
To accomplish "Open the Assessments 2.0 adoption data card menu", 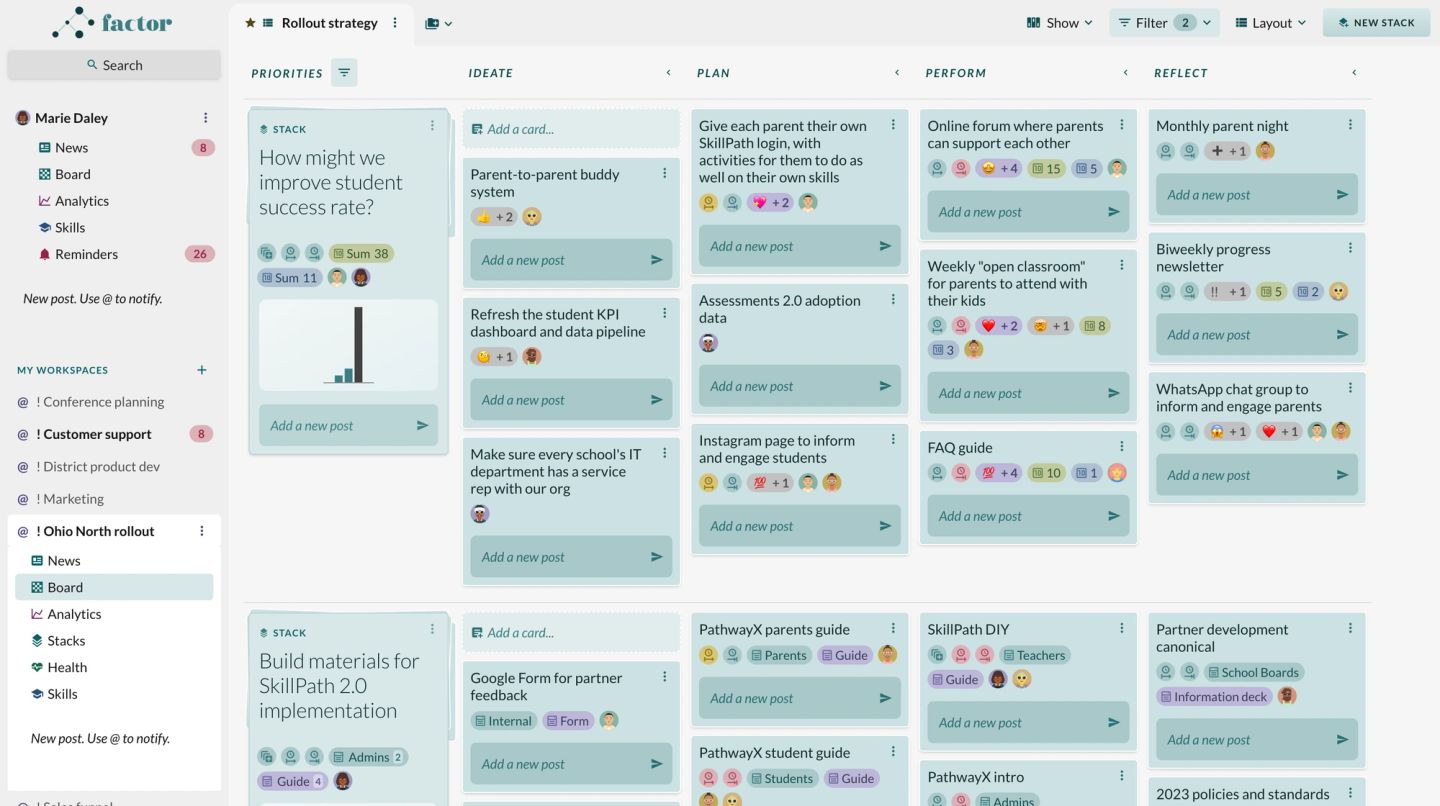I will (893, 300).
